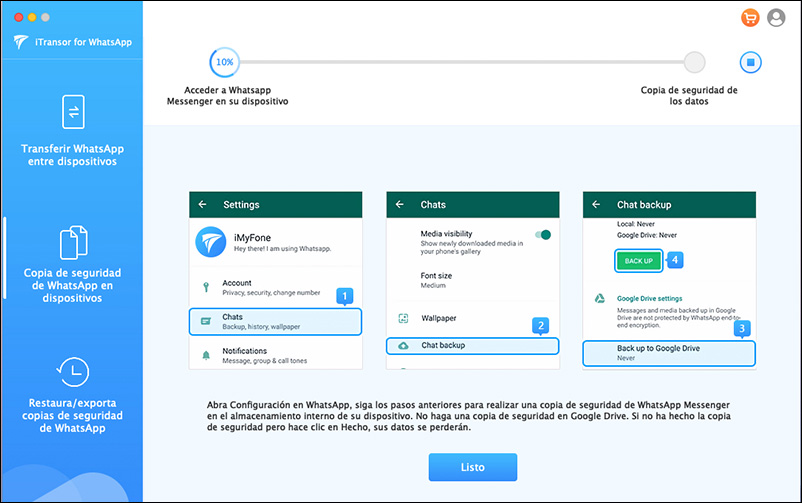802x503 pixels.
Task: Click the red close window button
Action: (x=18, y=17)
